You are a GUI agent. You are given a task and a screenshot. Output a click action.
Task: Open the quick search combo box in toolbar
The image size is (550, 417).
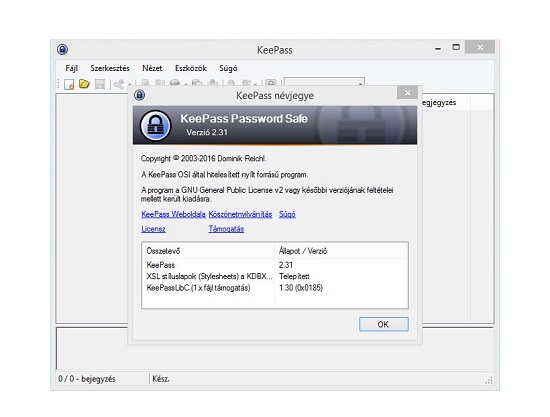tap(324, 82)
